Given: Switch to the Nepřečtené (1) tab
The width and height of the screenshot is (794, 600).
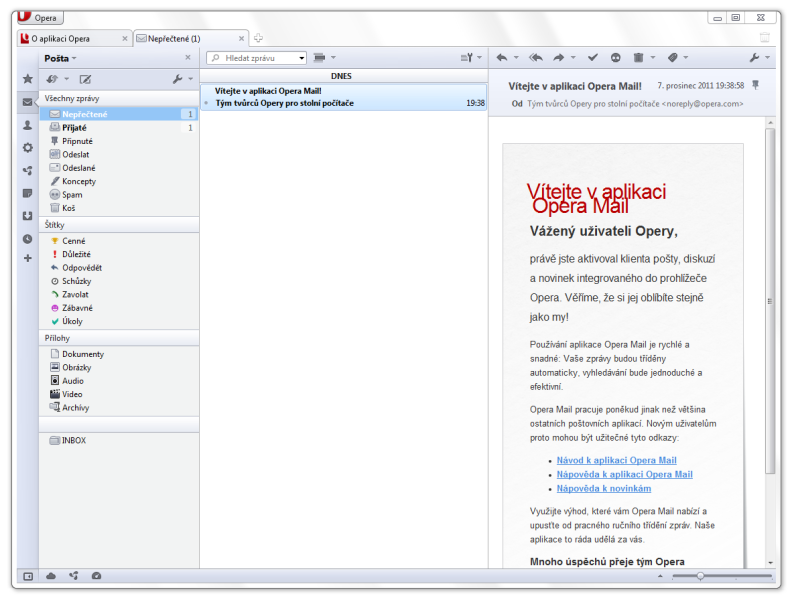Looking at the screenshot, I should (190, 38).
